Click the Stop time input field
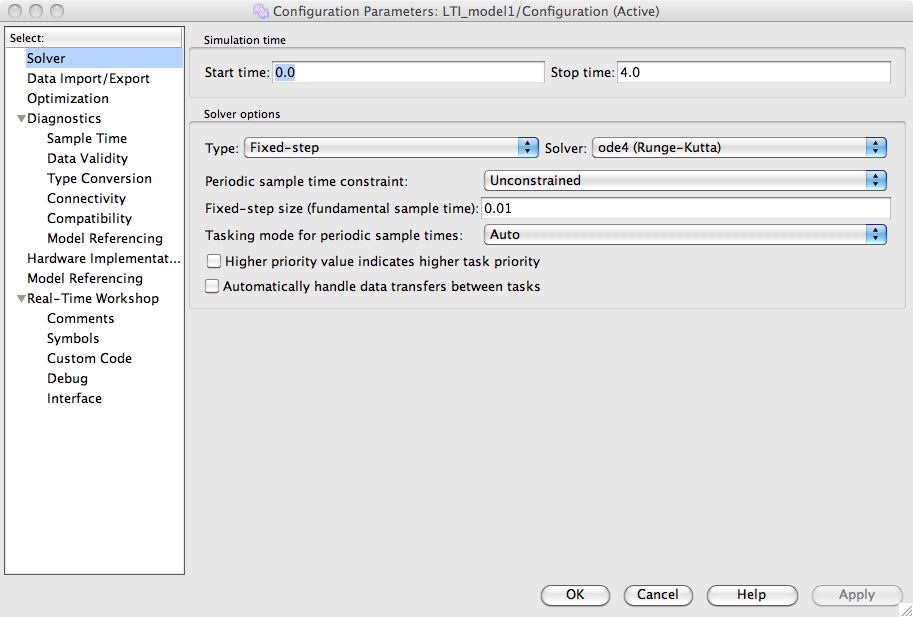 point(753,73)
